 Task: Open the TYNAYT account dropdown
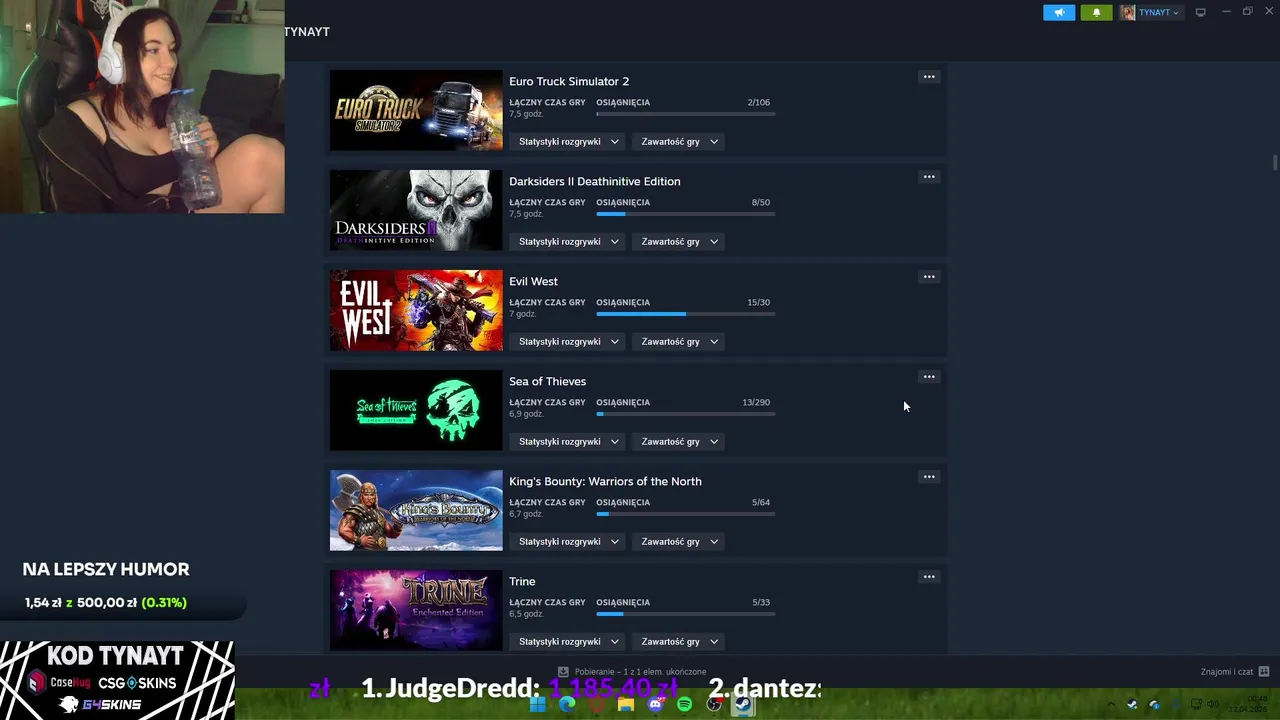tap(1159, 12)
